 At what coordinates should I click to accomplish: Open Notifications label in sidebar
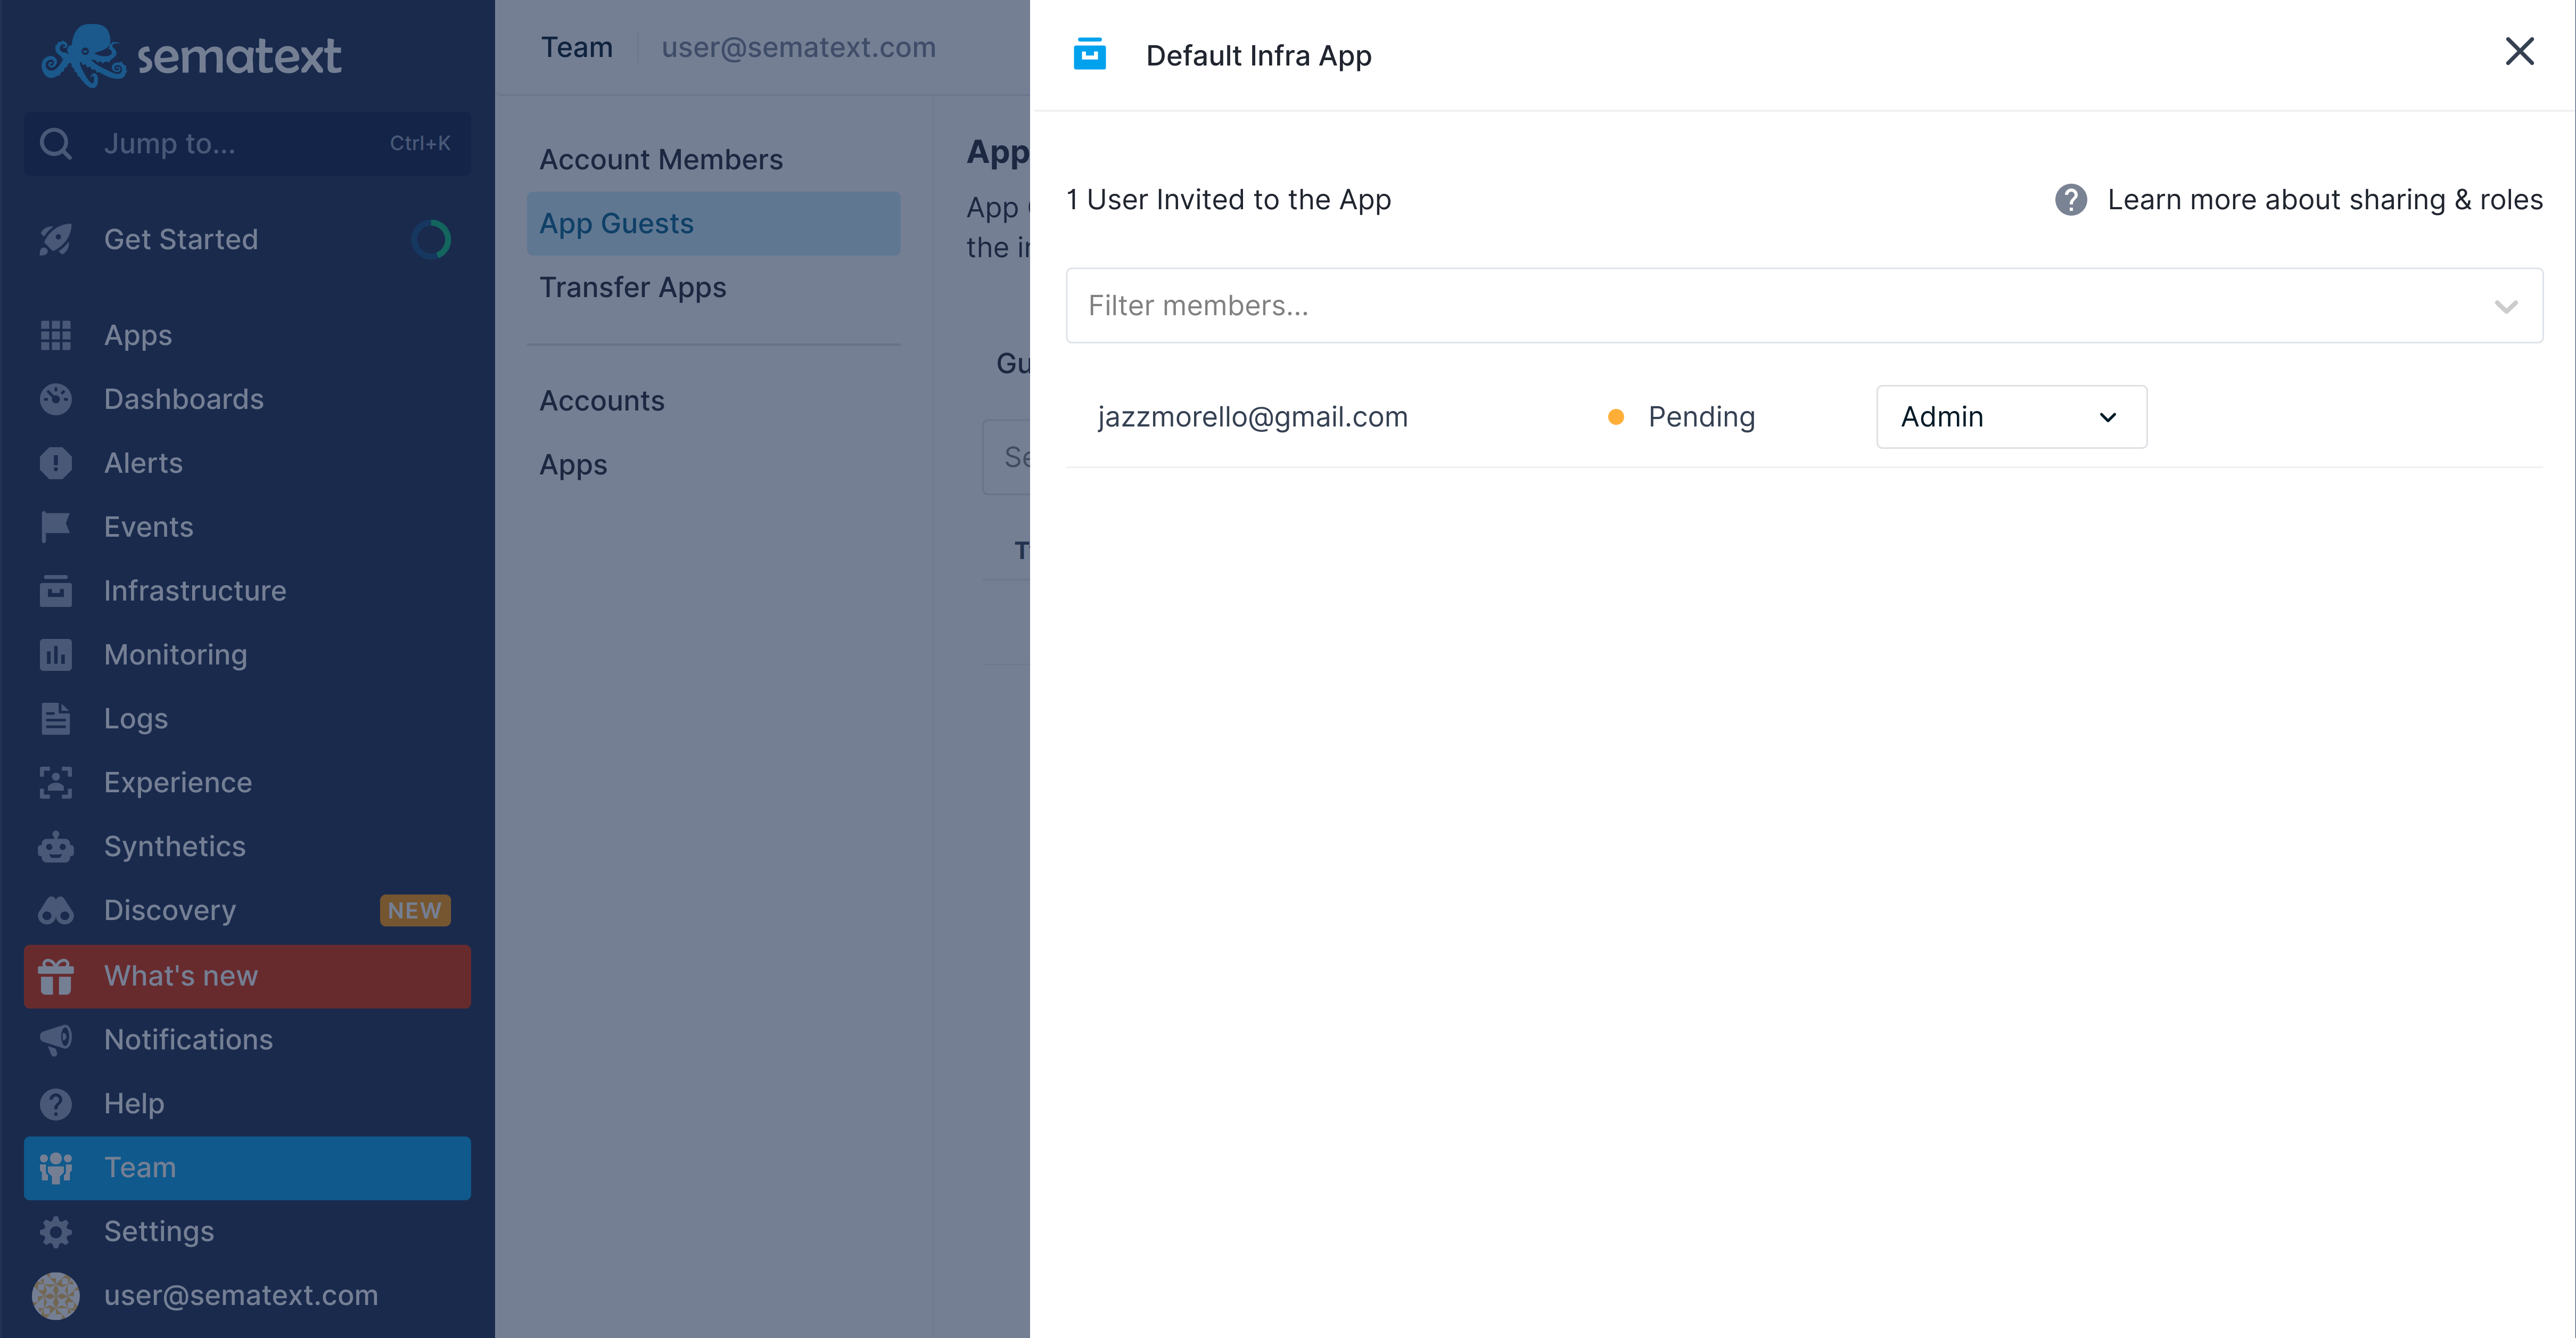tap(188, 1040)
